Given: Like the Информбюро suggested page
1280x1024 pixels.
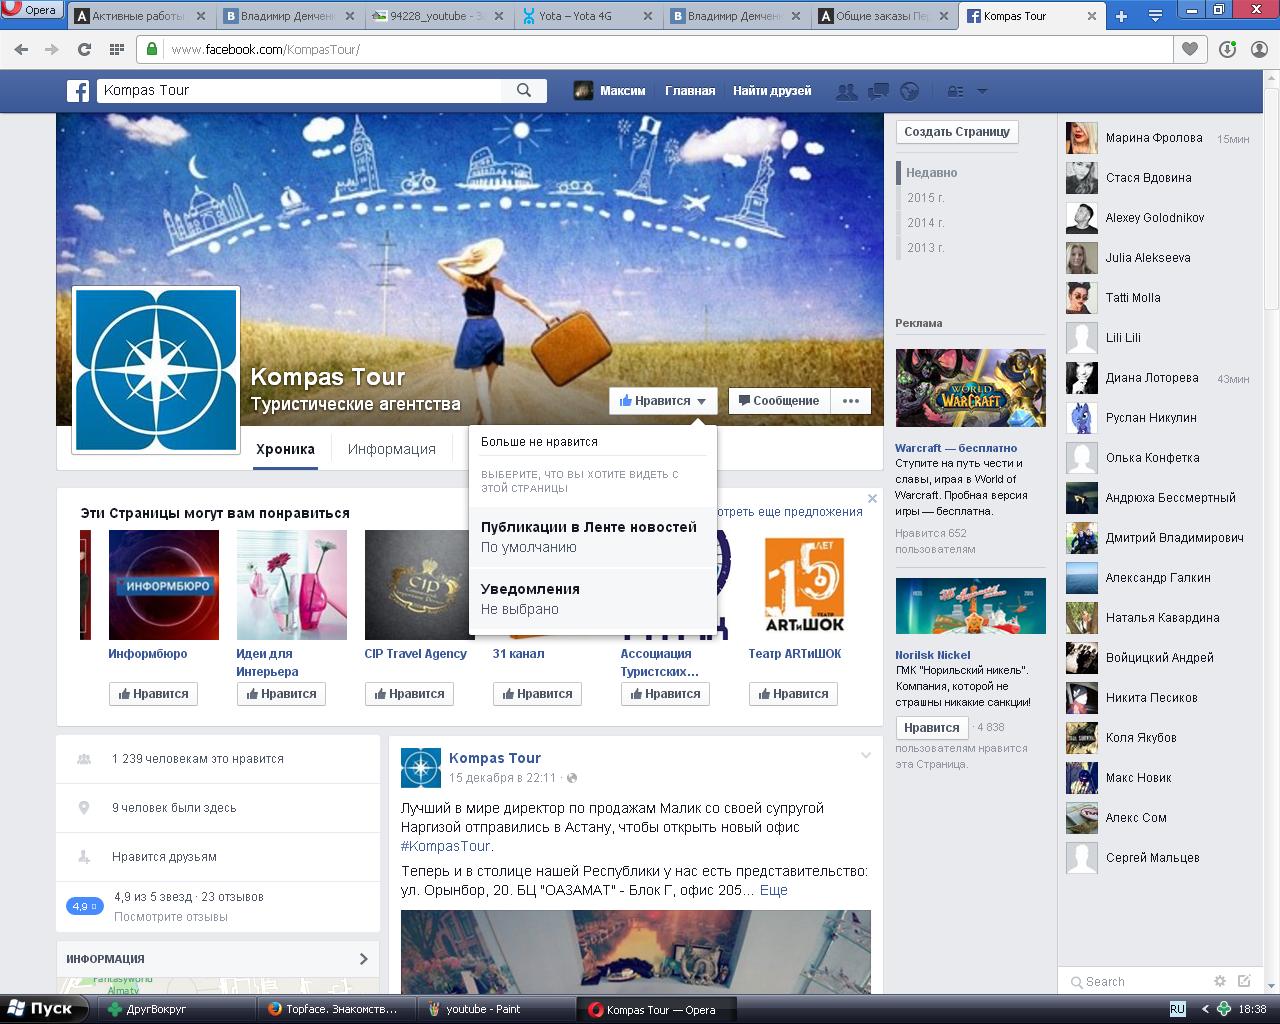Looking at the screenshot, I should [x=153, y=694].
